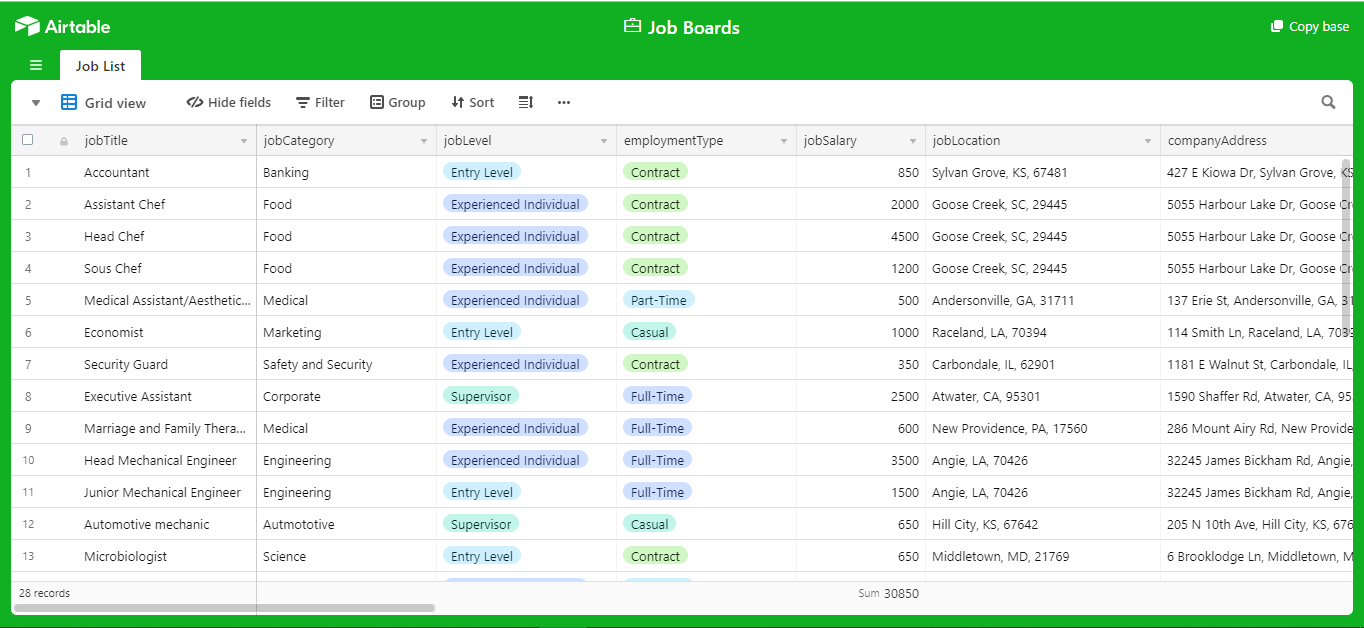Click Middletown, MD, 21769 location cell
This screenshot has width=1364, height=628.
point(1043,556)
